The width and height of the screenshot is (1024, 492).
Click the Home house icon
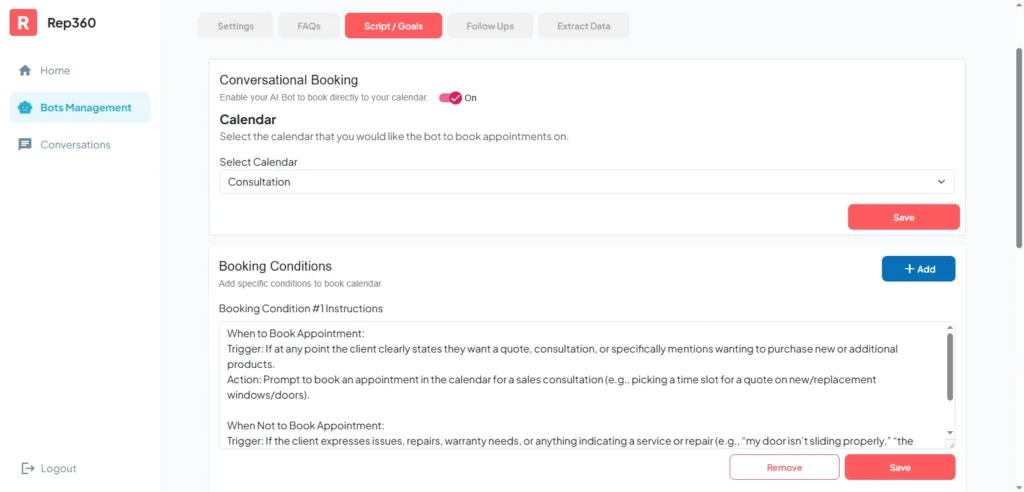click(x=25, y=71)
